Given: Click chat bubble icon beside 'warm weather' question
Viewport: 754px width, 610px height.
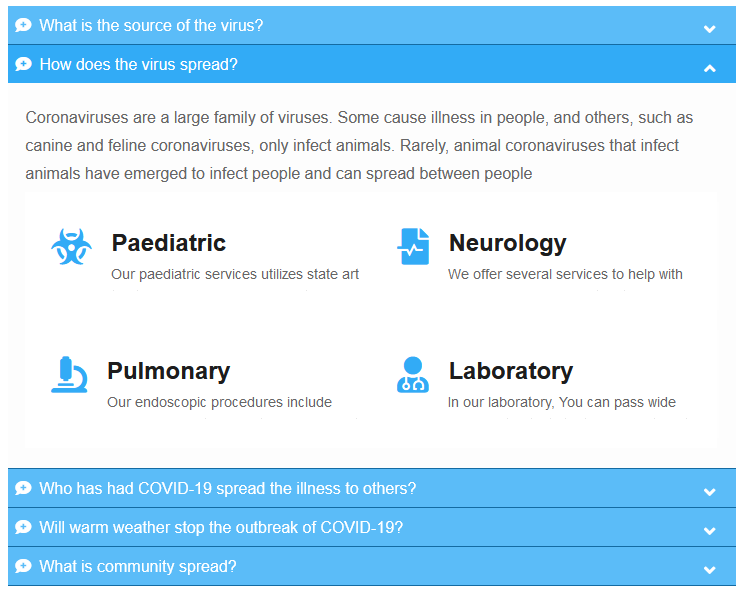Looking at the screenshot, I should 23,528.
